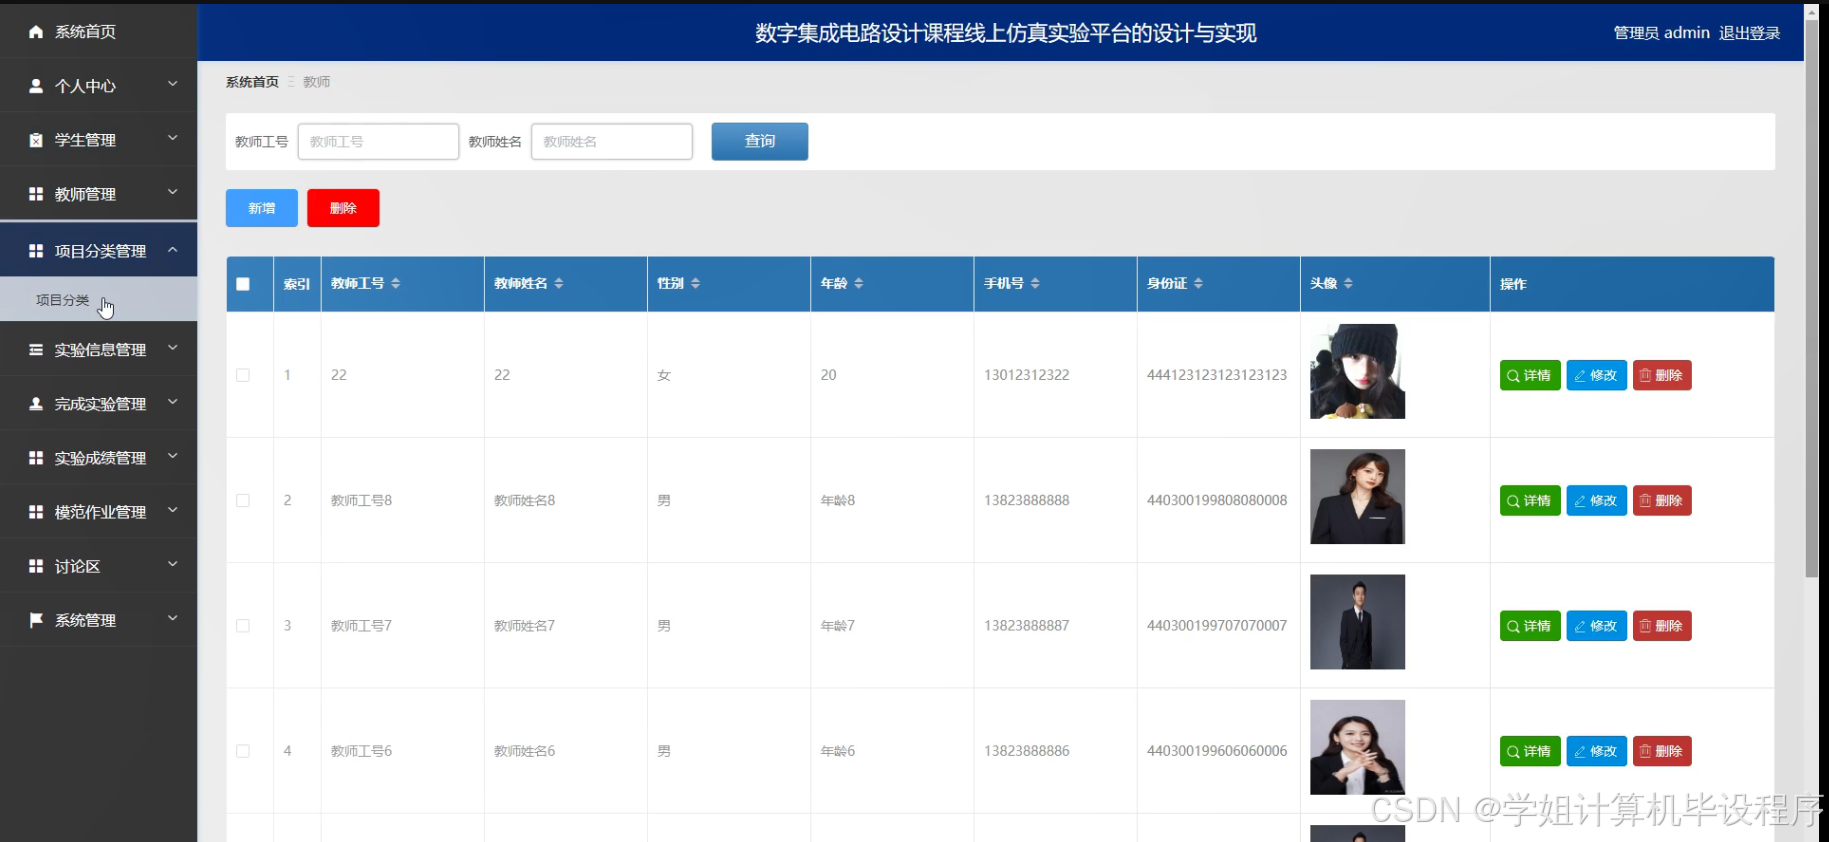Click the avatar photo of 教师姓名7
The image size is (1829, 842).
1357,622
